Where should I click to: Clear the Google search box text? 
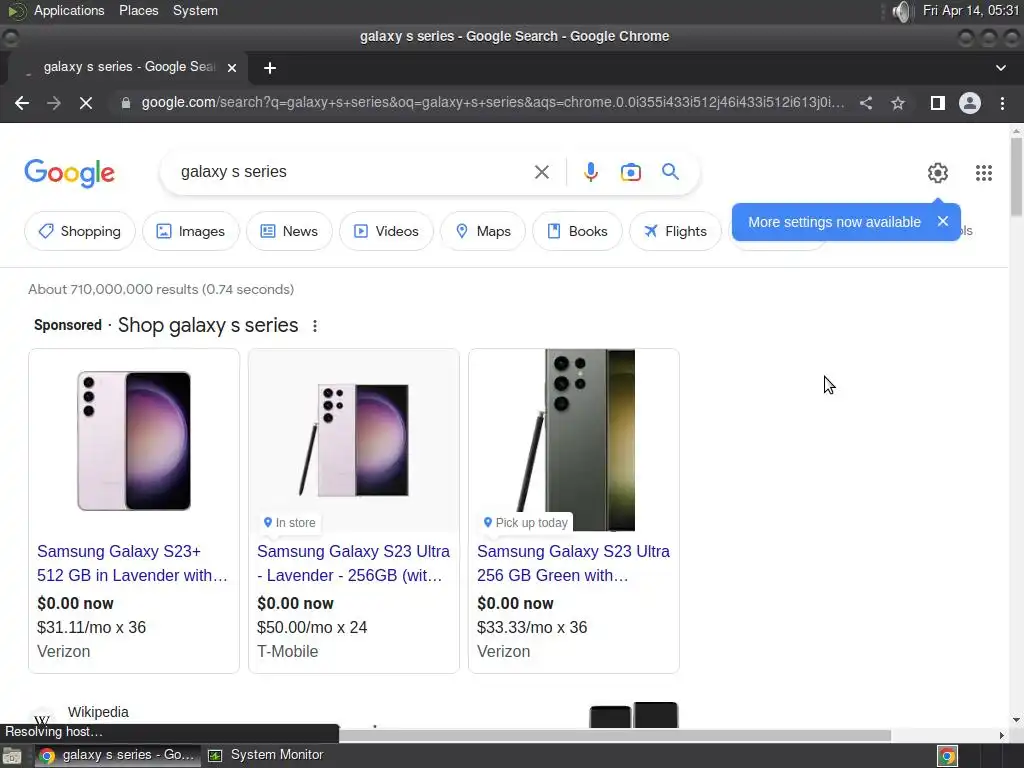click(x=541, y=172)
